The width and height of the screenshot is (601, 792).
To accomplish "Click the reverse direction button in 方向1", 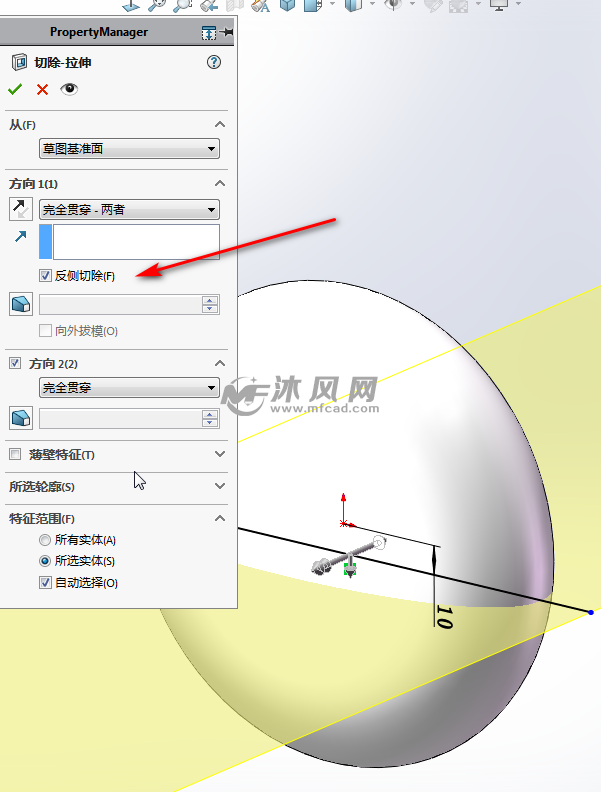I will [x=21, y=209].
